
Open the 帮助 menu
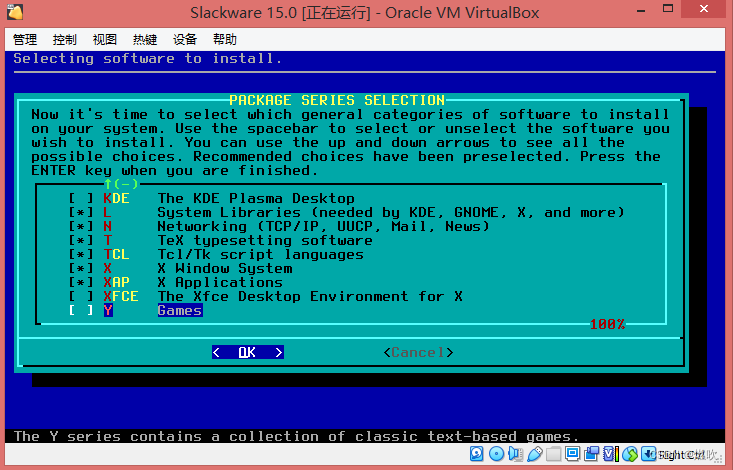(x=225, y=40)
